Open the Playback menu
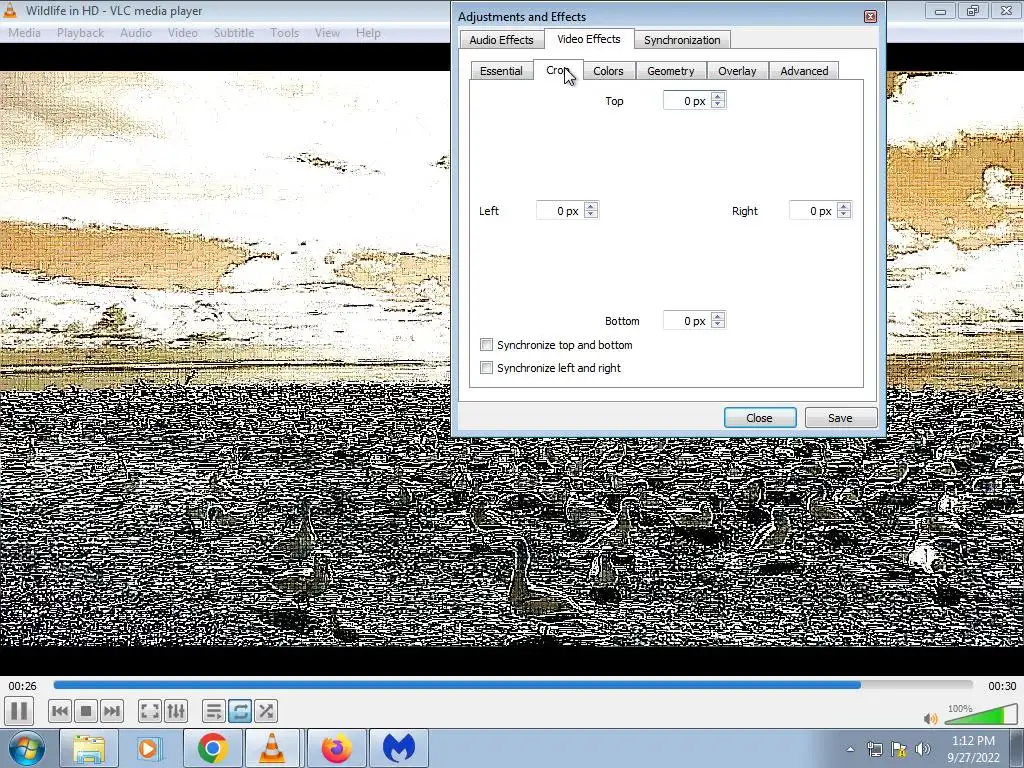Image resolution: width=1024 pixels, height=768 pixels. tap(80, 33)
